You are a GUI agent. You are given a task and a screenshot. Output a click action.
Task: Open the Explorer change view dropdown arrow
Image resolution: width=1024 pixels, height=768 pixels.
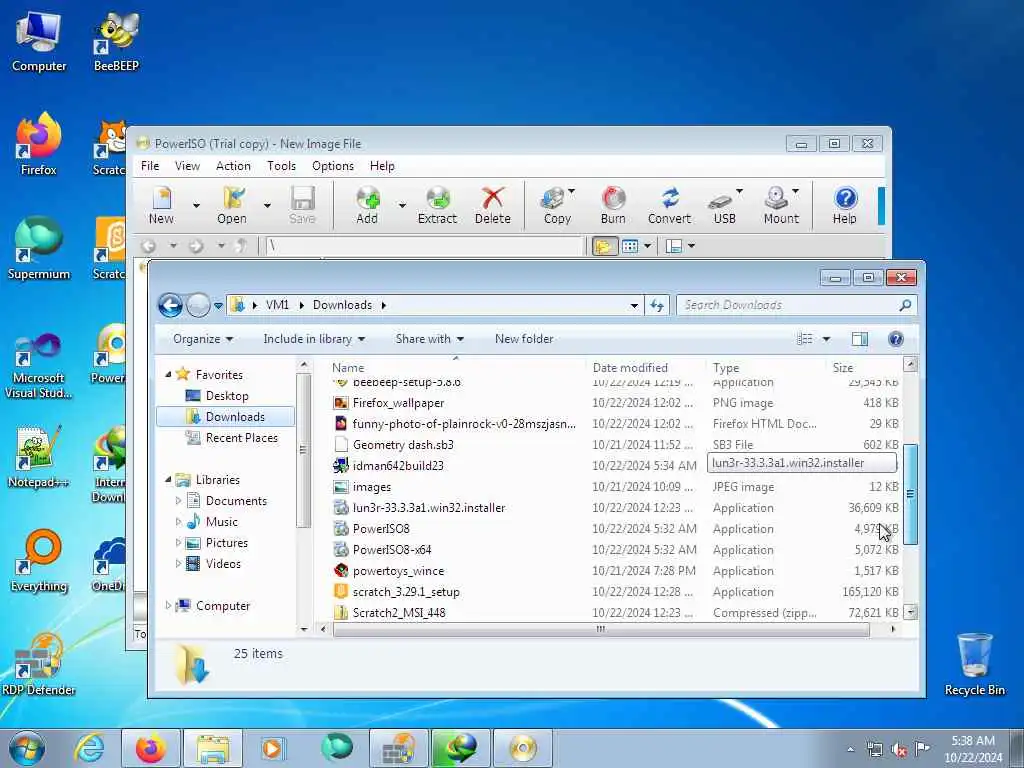826,339
